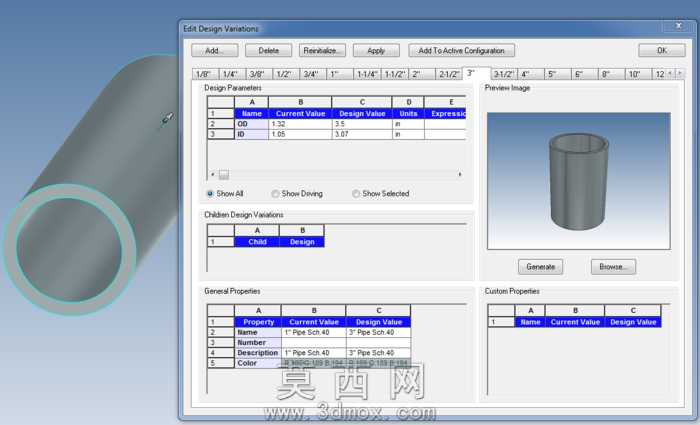Select the OD parameter name cell
The height and width of the screenshot is (425, 700).
(x=251, y=124)
